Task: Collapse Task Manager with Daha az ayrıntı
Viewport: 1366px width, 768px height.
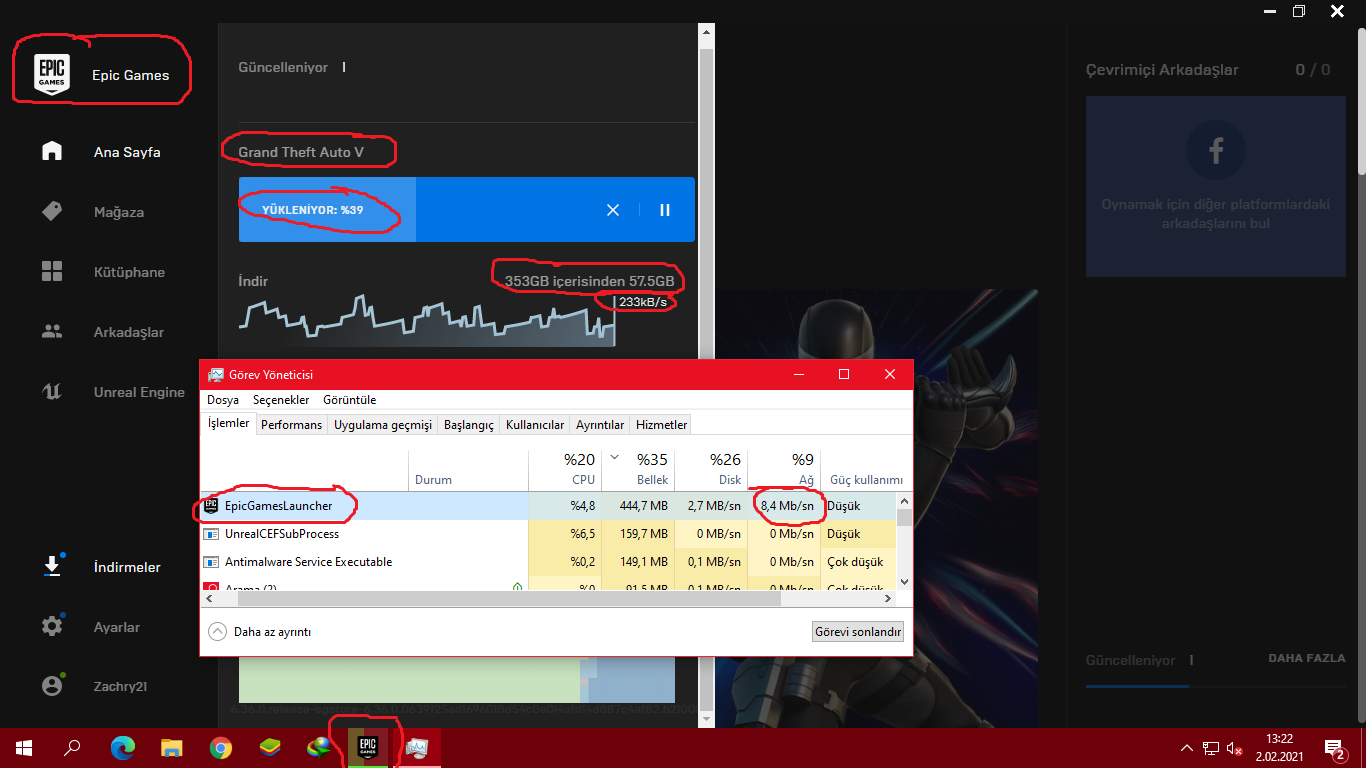Action: [259, 632]
